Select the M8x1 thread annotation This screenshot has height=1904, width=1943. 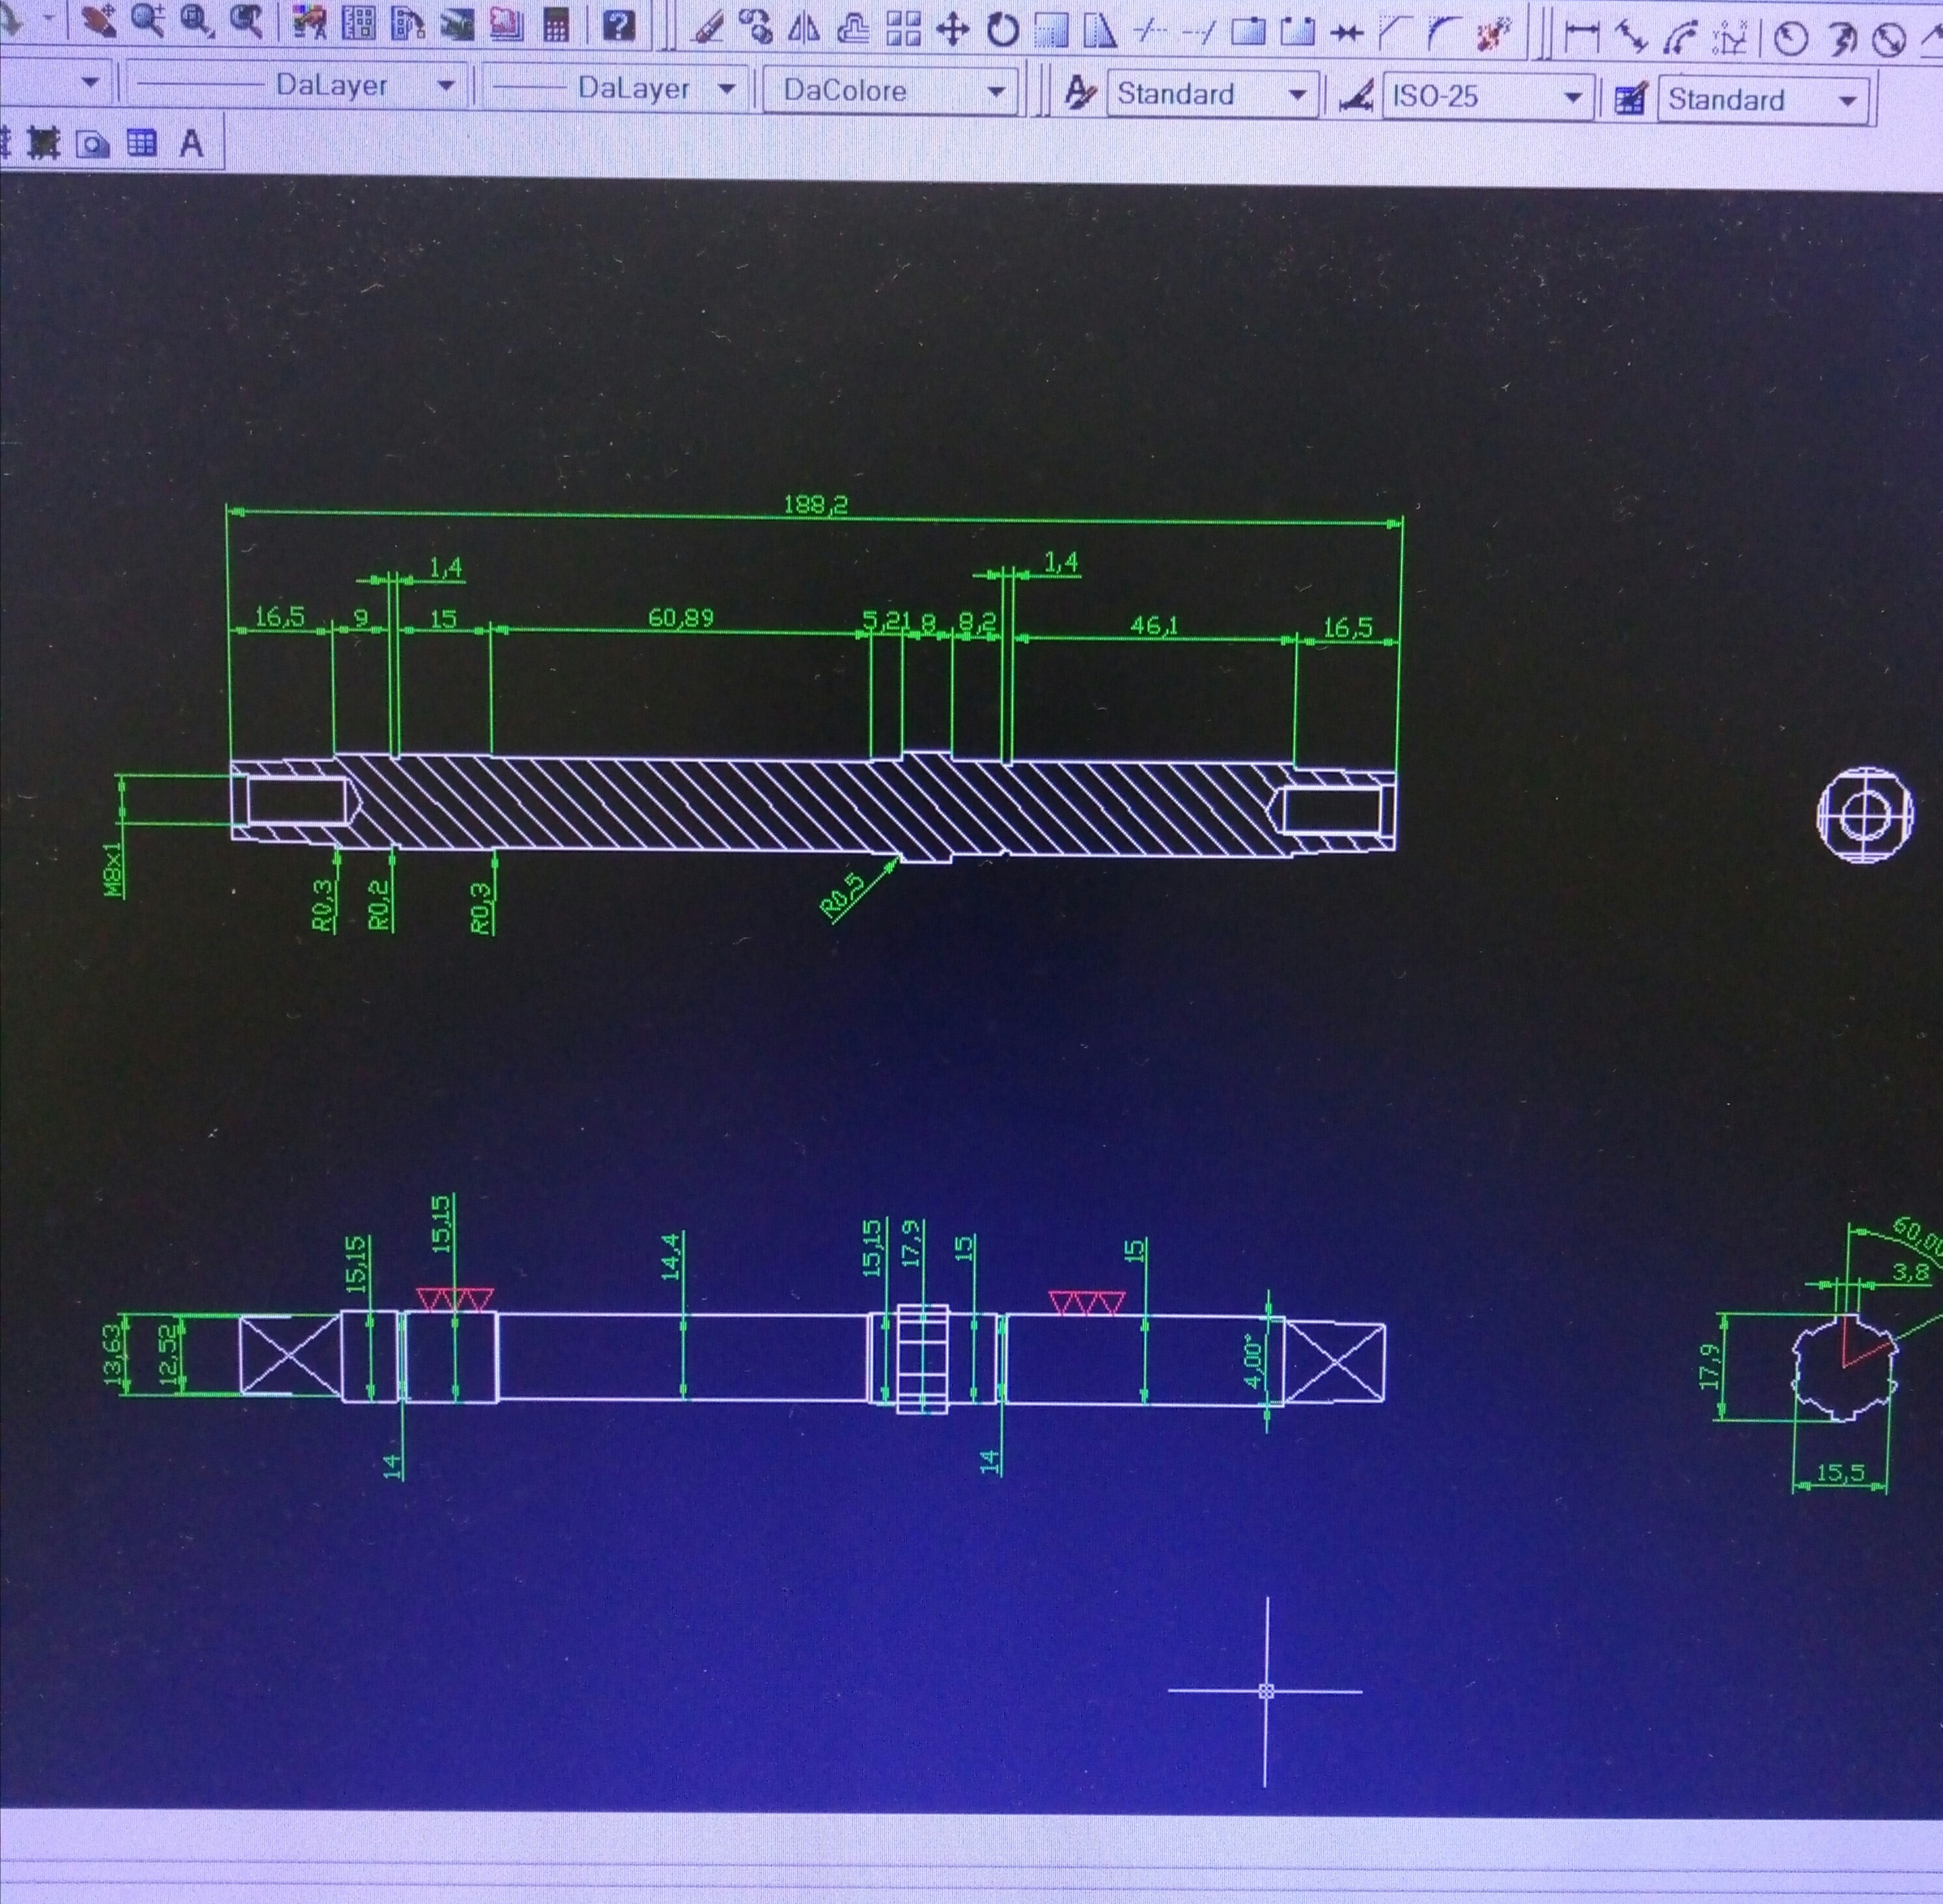point(115,868)
